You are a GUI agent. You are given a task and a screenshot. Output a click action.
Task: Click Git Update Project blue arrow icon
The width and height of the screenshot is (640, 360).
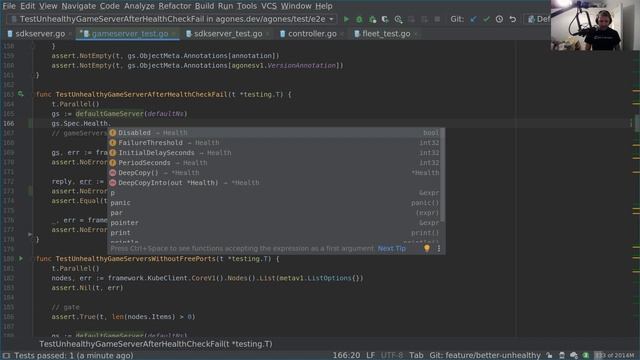tap(473, 19)
